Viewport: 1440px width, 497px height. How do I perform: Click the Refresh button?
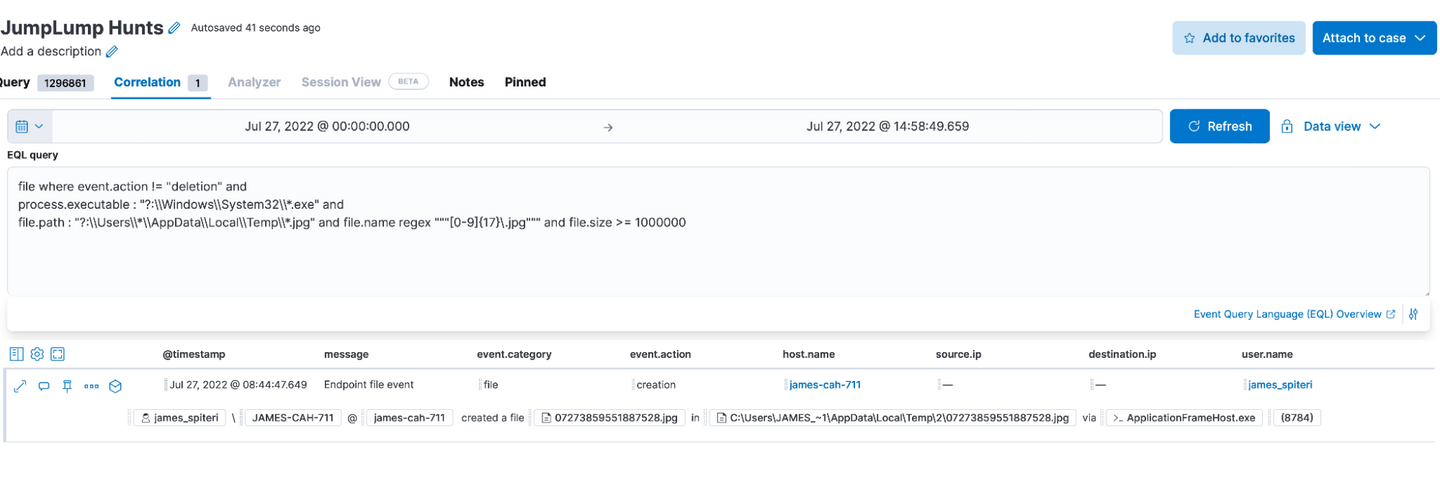pos(1219,127)
